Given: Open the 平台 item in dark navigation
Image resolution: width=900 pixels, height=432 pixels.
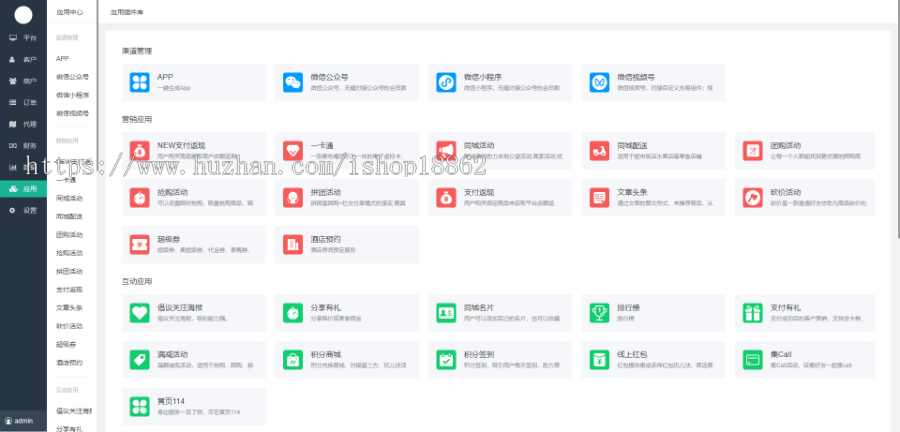Looking at the screenshot, I should [23, 38].
